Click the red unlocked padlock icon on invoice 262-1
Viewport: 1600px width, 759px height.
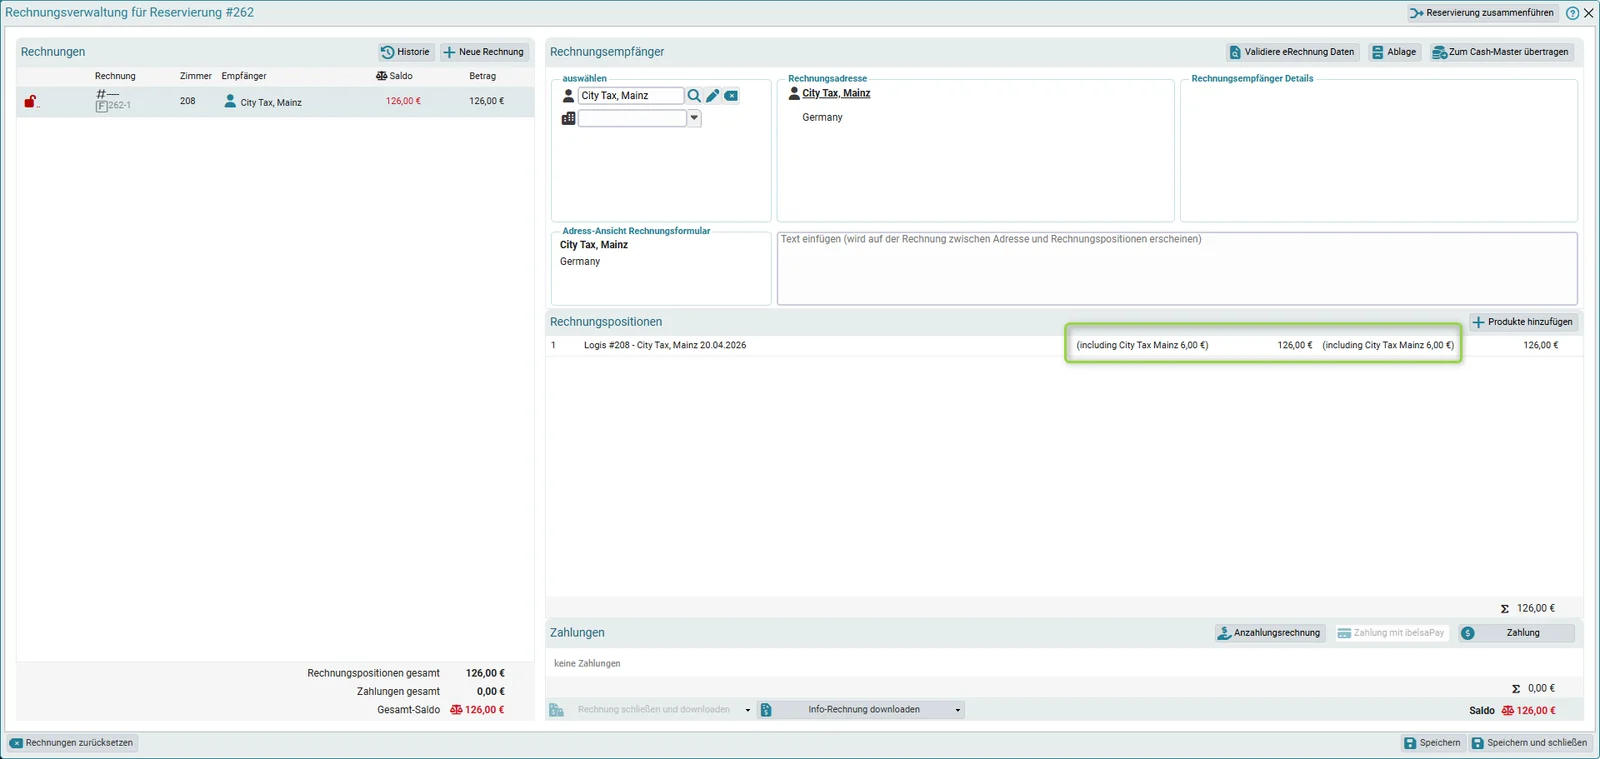[x=30, y=101]
